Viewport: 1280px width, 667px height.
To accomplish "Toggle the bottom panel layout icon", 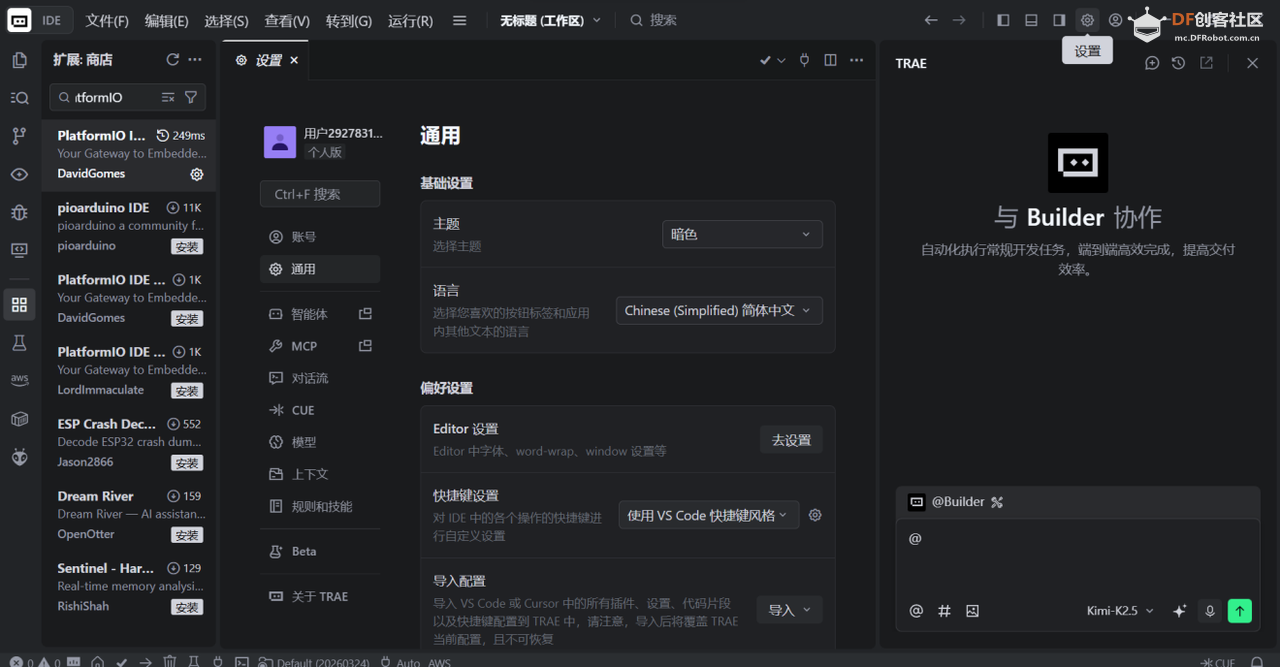I will (x=1030, y=19).
